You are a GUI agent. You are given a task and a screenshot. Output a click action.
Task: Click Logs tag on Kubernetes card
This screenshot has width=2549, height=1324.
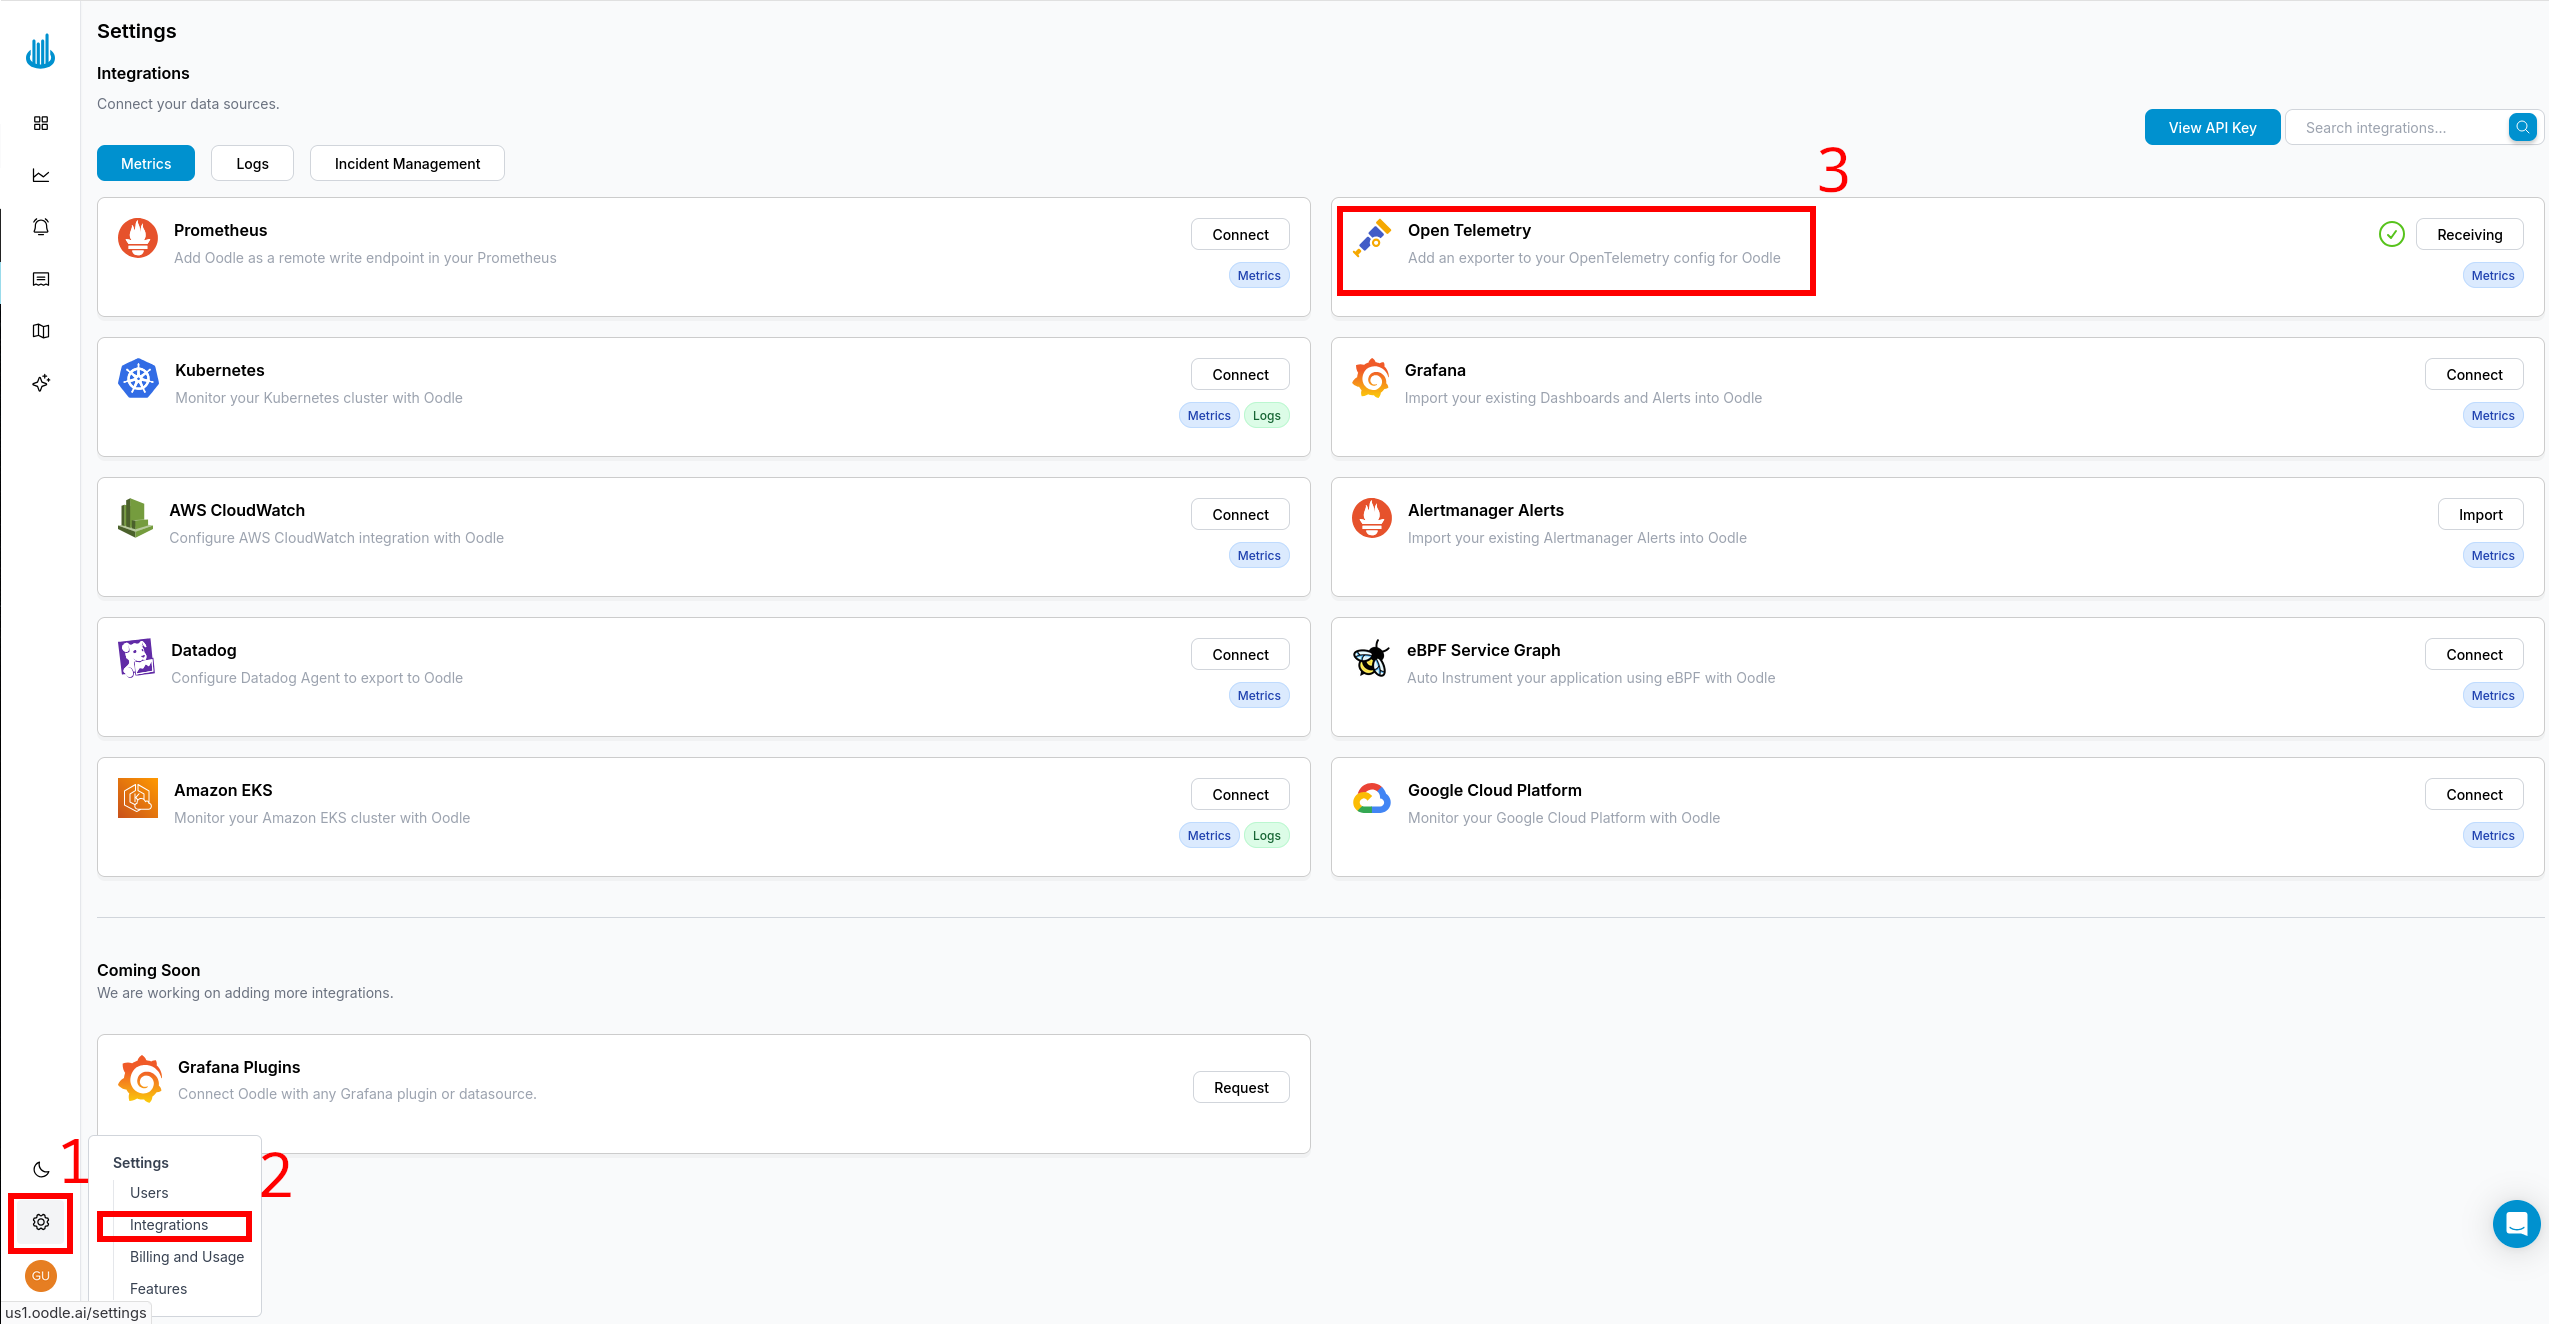pos(1266,415)
